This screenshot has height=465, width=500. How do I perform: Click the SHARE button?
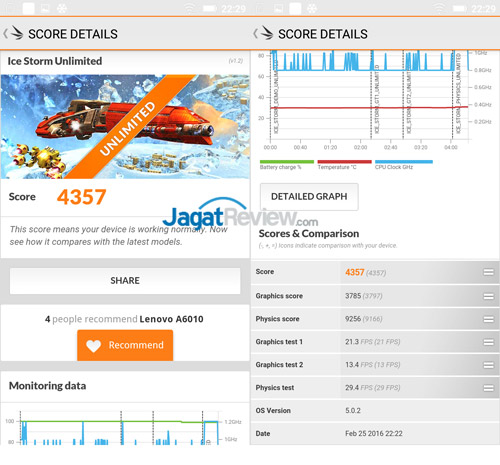(125, 281)
